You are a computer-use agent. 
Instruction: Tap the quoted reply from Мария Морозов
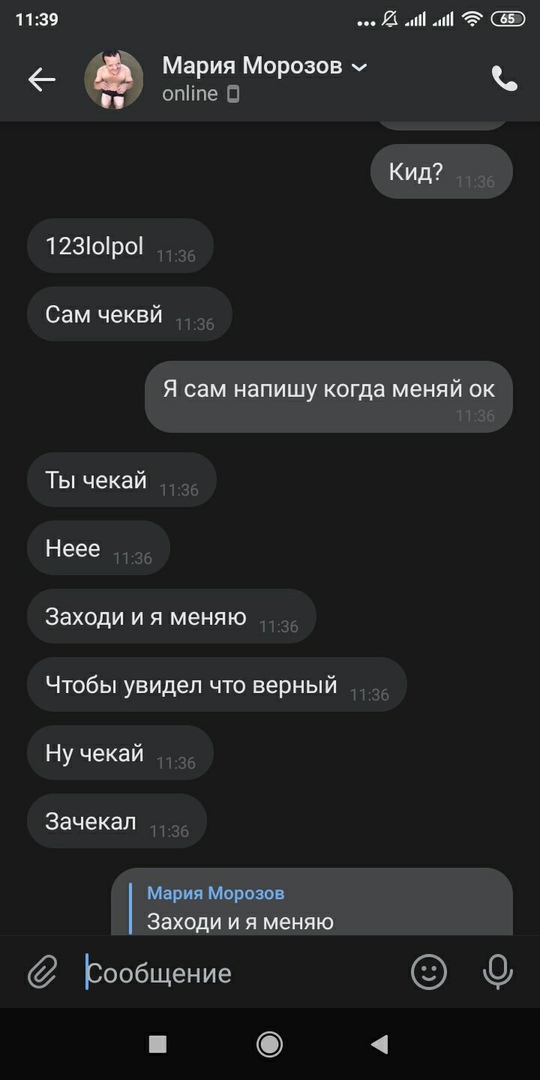(312, 902)
